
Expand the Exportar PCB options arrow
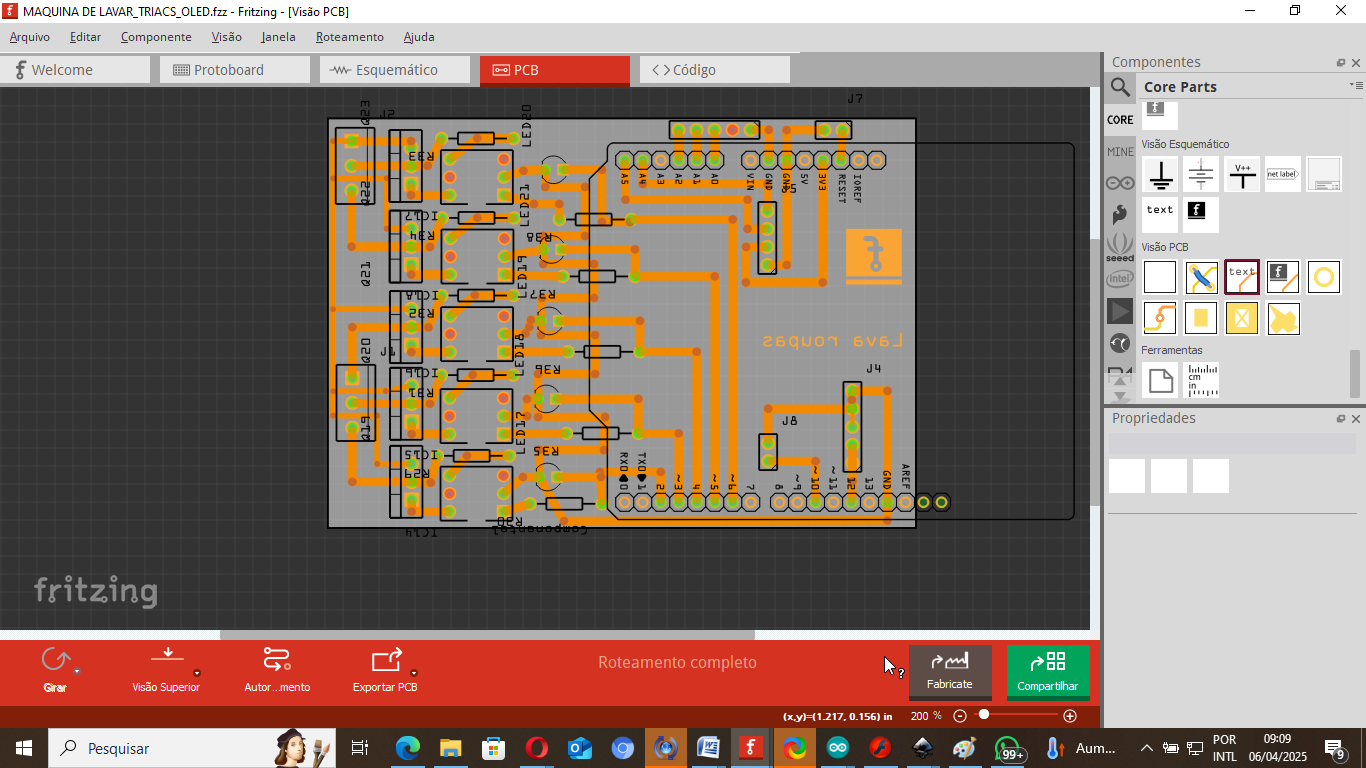tap(414, 673)
